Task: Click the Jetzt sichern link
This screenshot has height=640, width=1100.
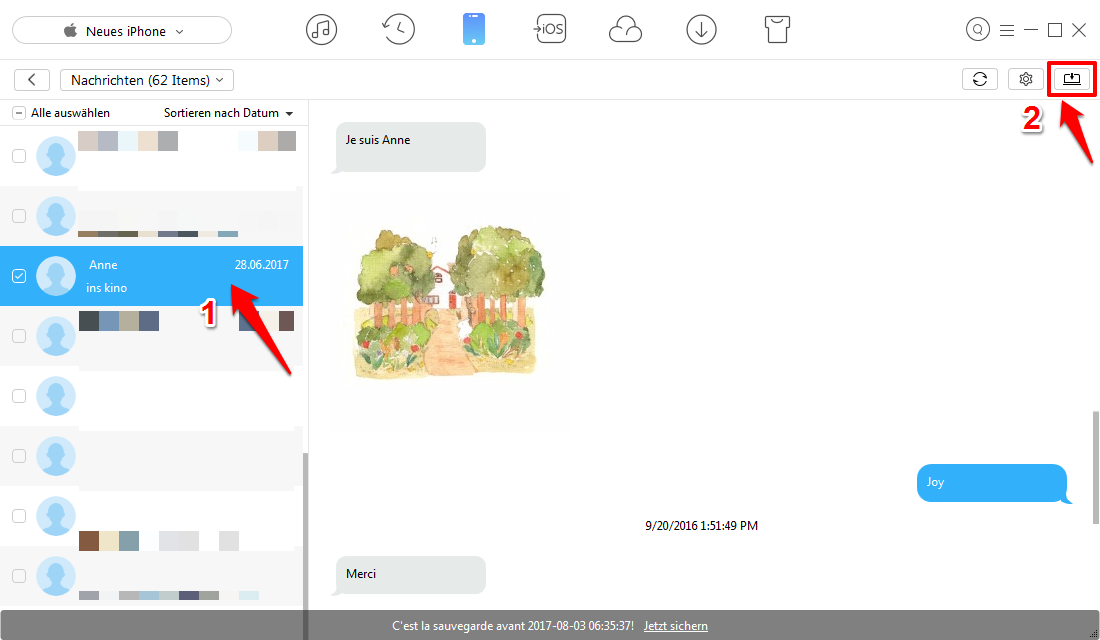Action: (676, 626)
